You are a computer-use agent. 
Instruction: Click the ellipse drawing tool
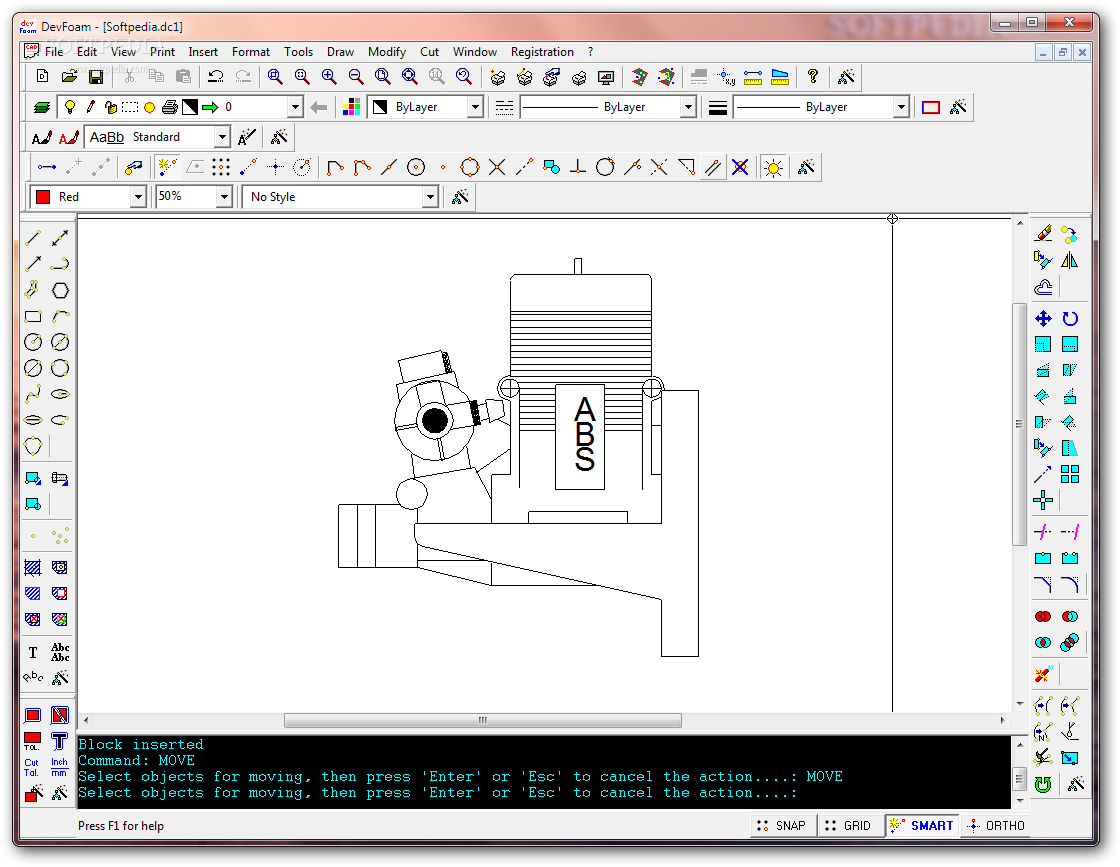(x=60, y=394)
